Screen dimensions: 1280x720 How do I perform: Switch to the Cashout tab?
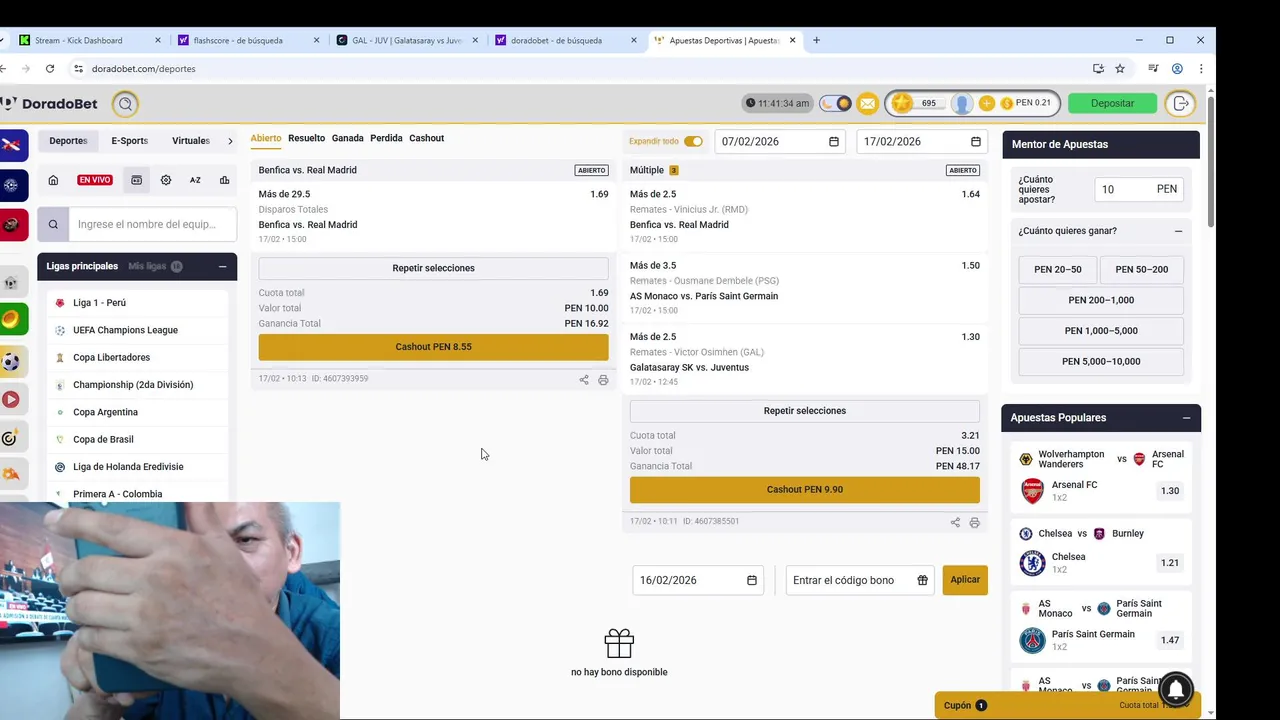[x=426, y=138]
